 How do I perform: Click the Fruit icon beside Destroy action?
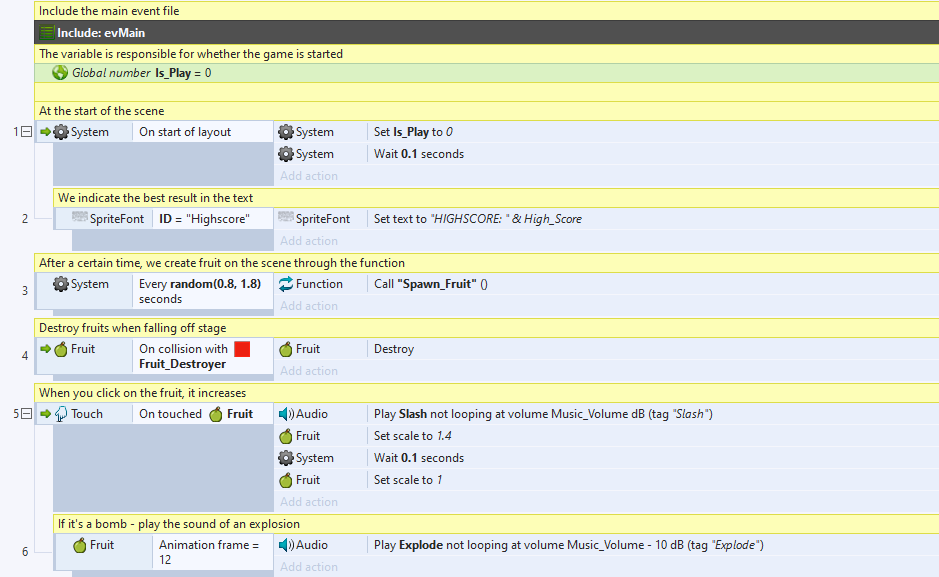(x=286, y=349)
